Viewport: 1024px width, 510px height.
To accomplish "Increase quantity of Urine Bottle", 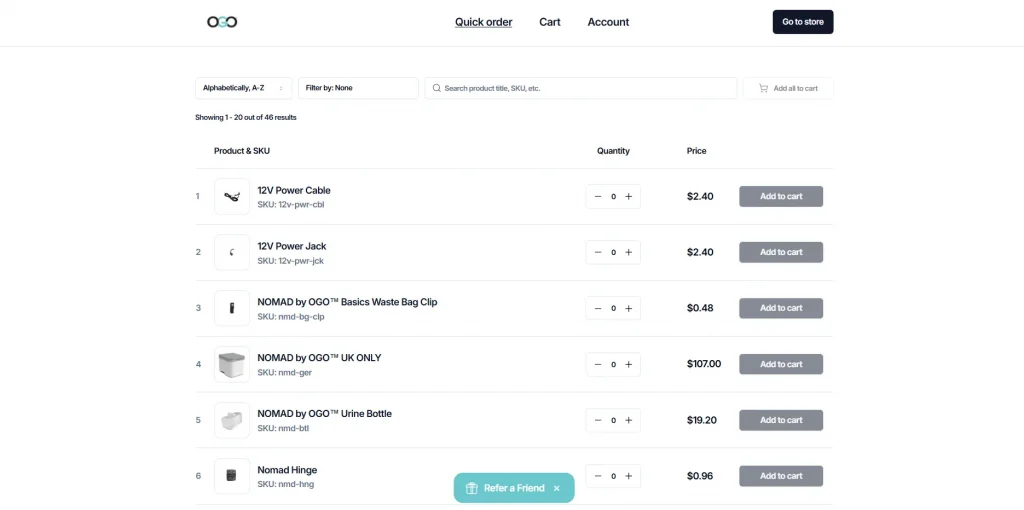I will [x=629, y=421].
